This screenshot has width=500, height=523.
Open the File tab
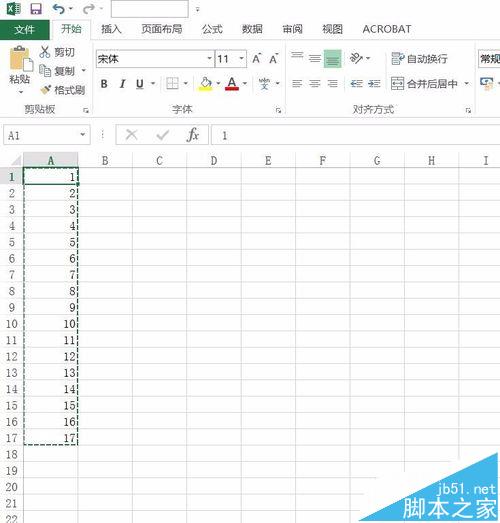point(24,29)
